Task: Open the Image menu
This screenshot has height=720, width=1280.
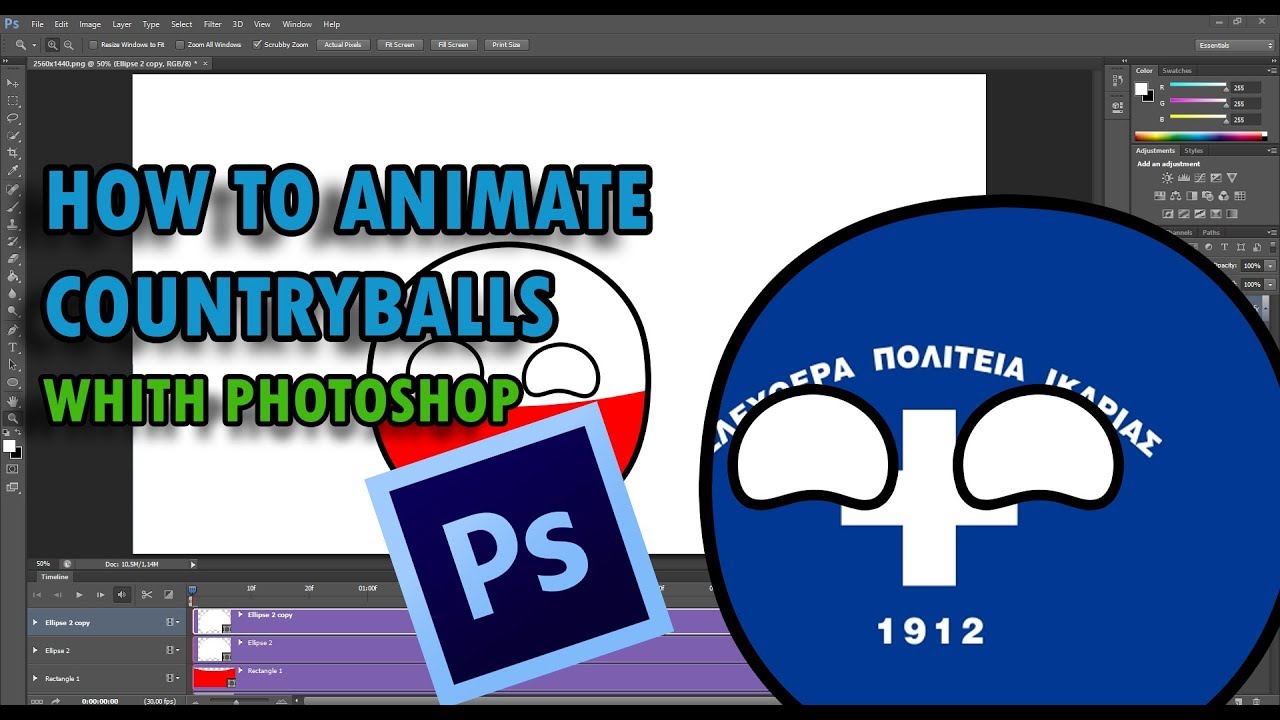Action: point(90,24)
